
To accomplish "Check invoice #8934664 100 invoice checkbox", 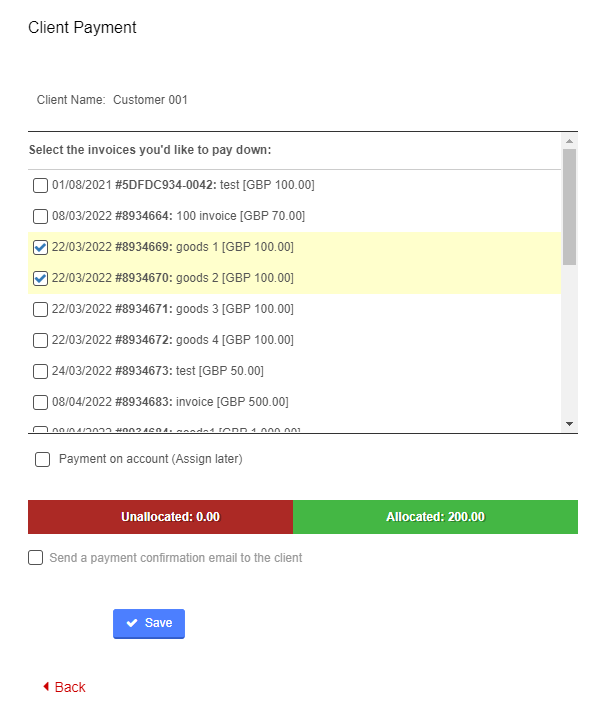I will [40, 216].
